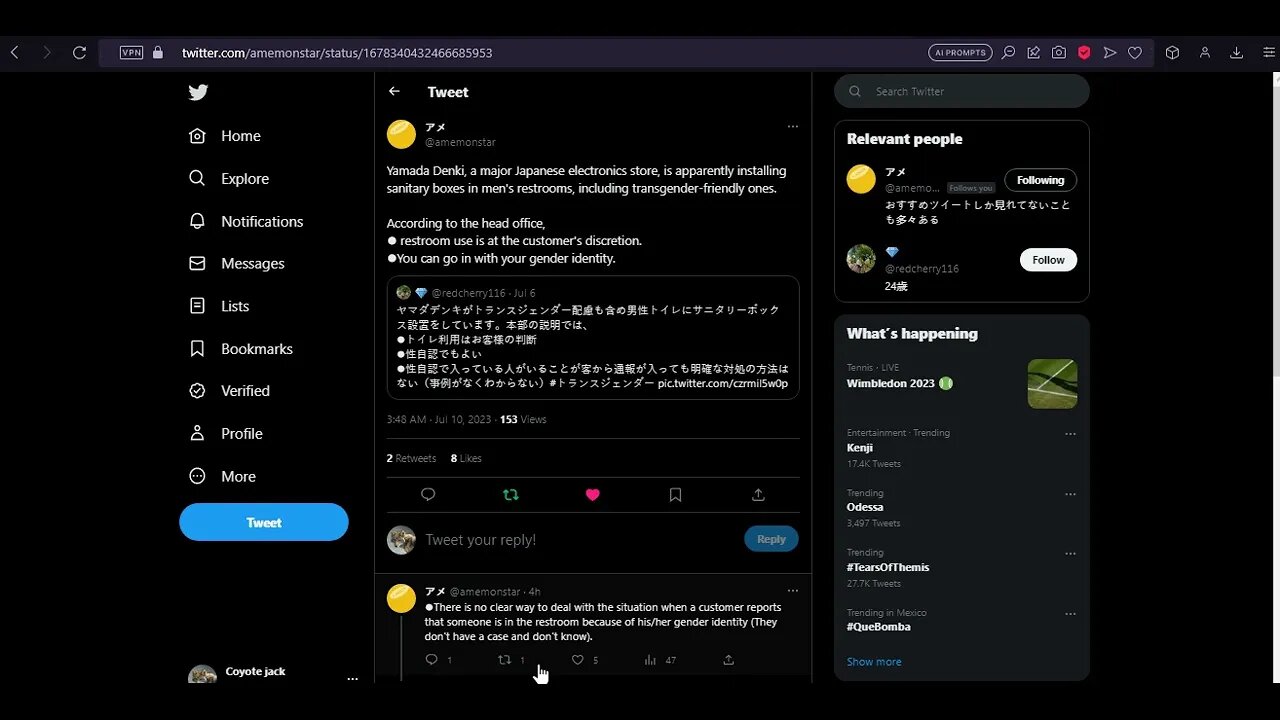1280x720 pixels.
Task: Click Show more under What's happening
Action: pyautogui.click(x=874, y=662)
